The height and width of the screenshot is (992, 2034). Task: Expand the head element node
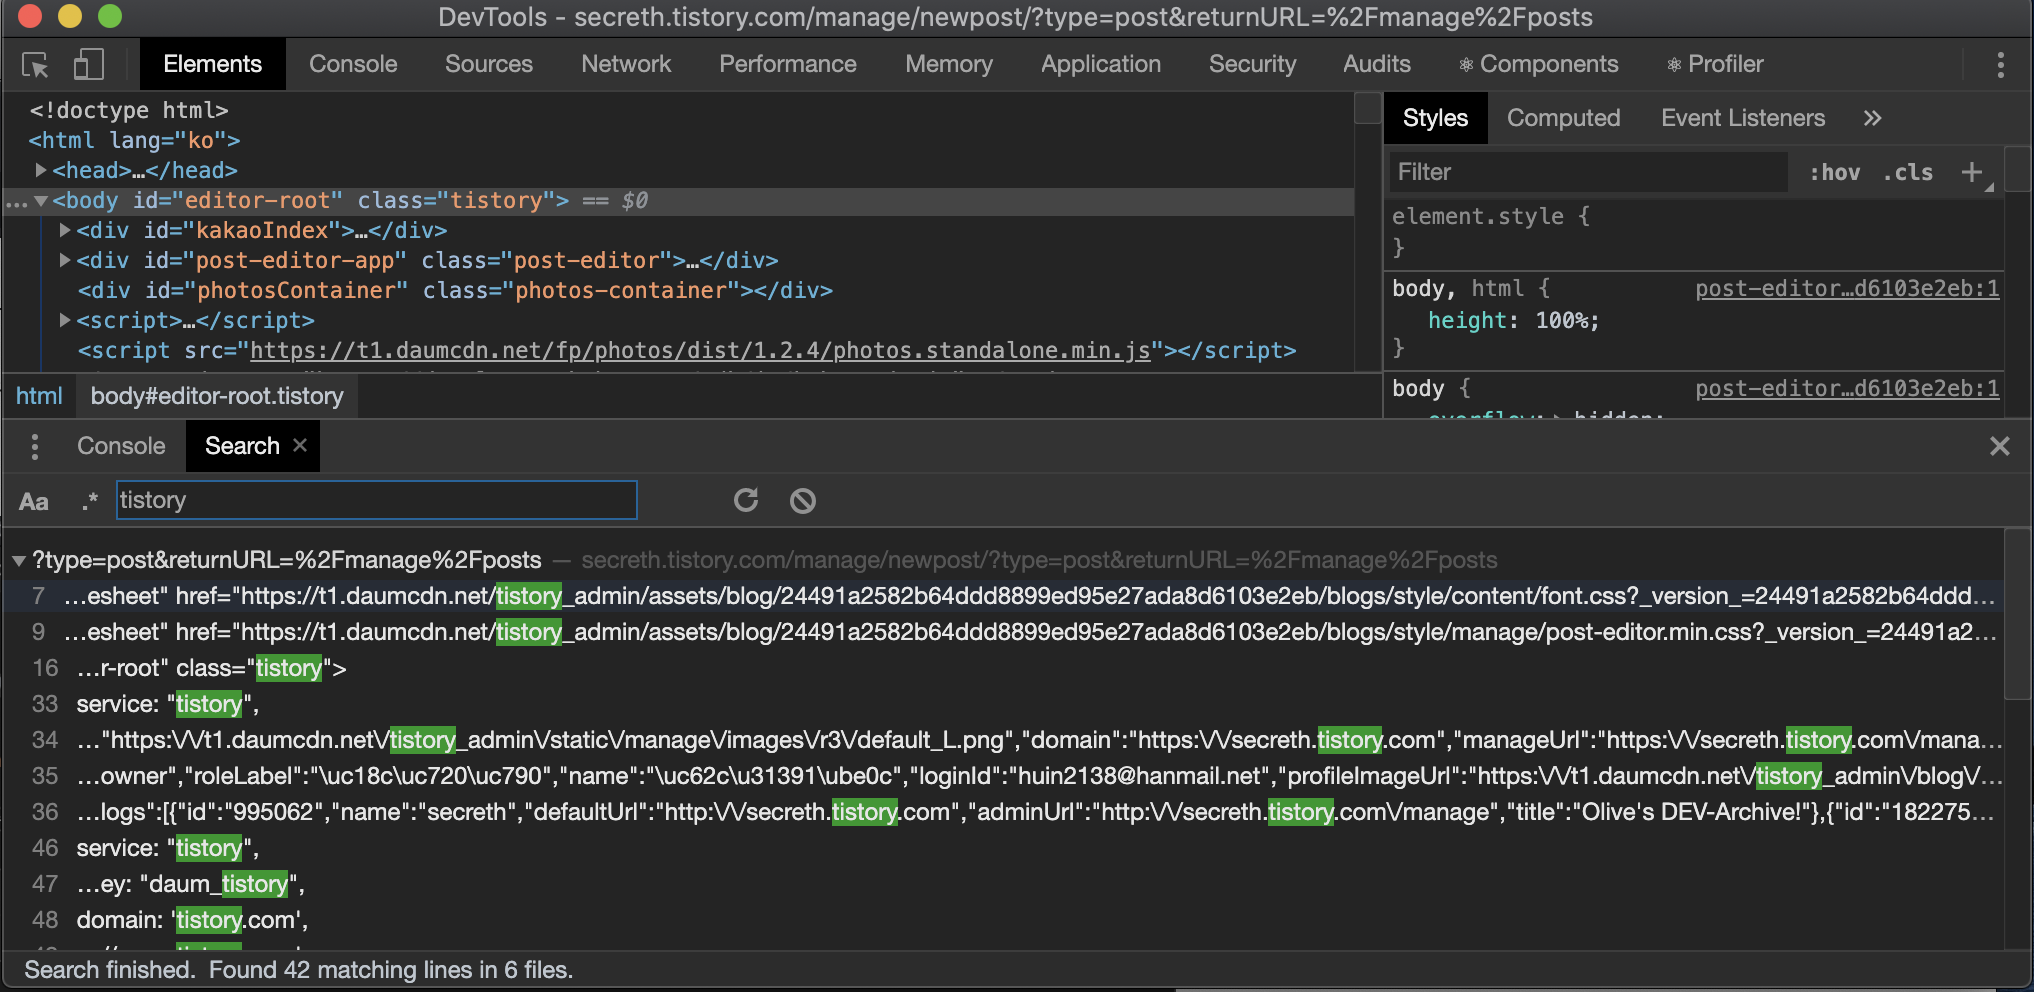(41, 170)
